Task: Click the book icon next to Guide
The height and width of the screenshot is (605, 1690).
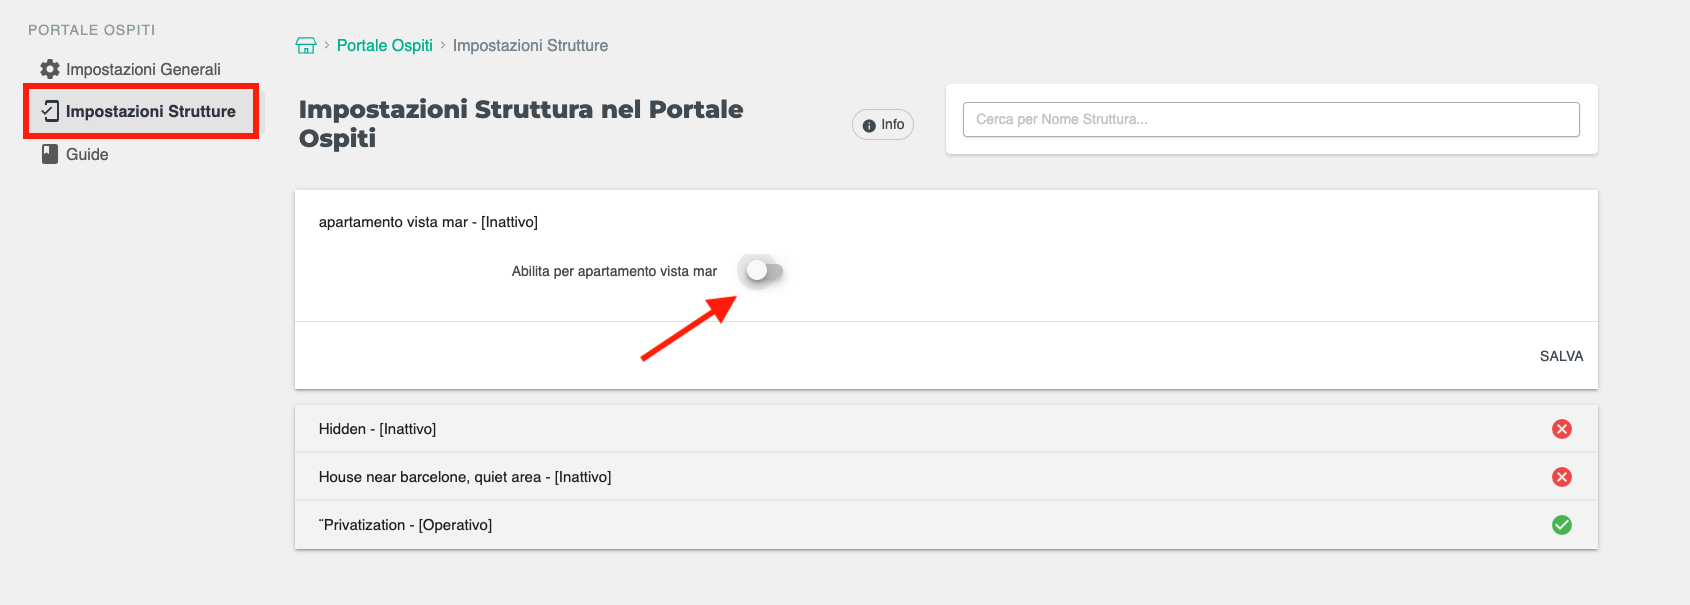Action: tap(50, 154)
